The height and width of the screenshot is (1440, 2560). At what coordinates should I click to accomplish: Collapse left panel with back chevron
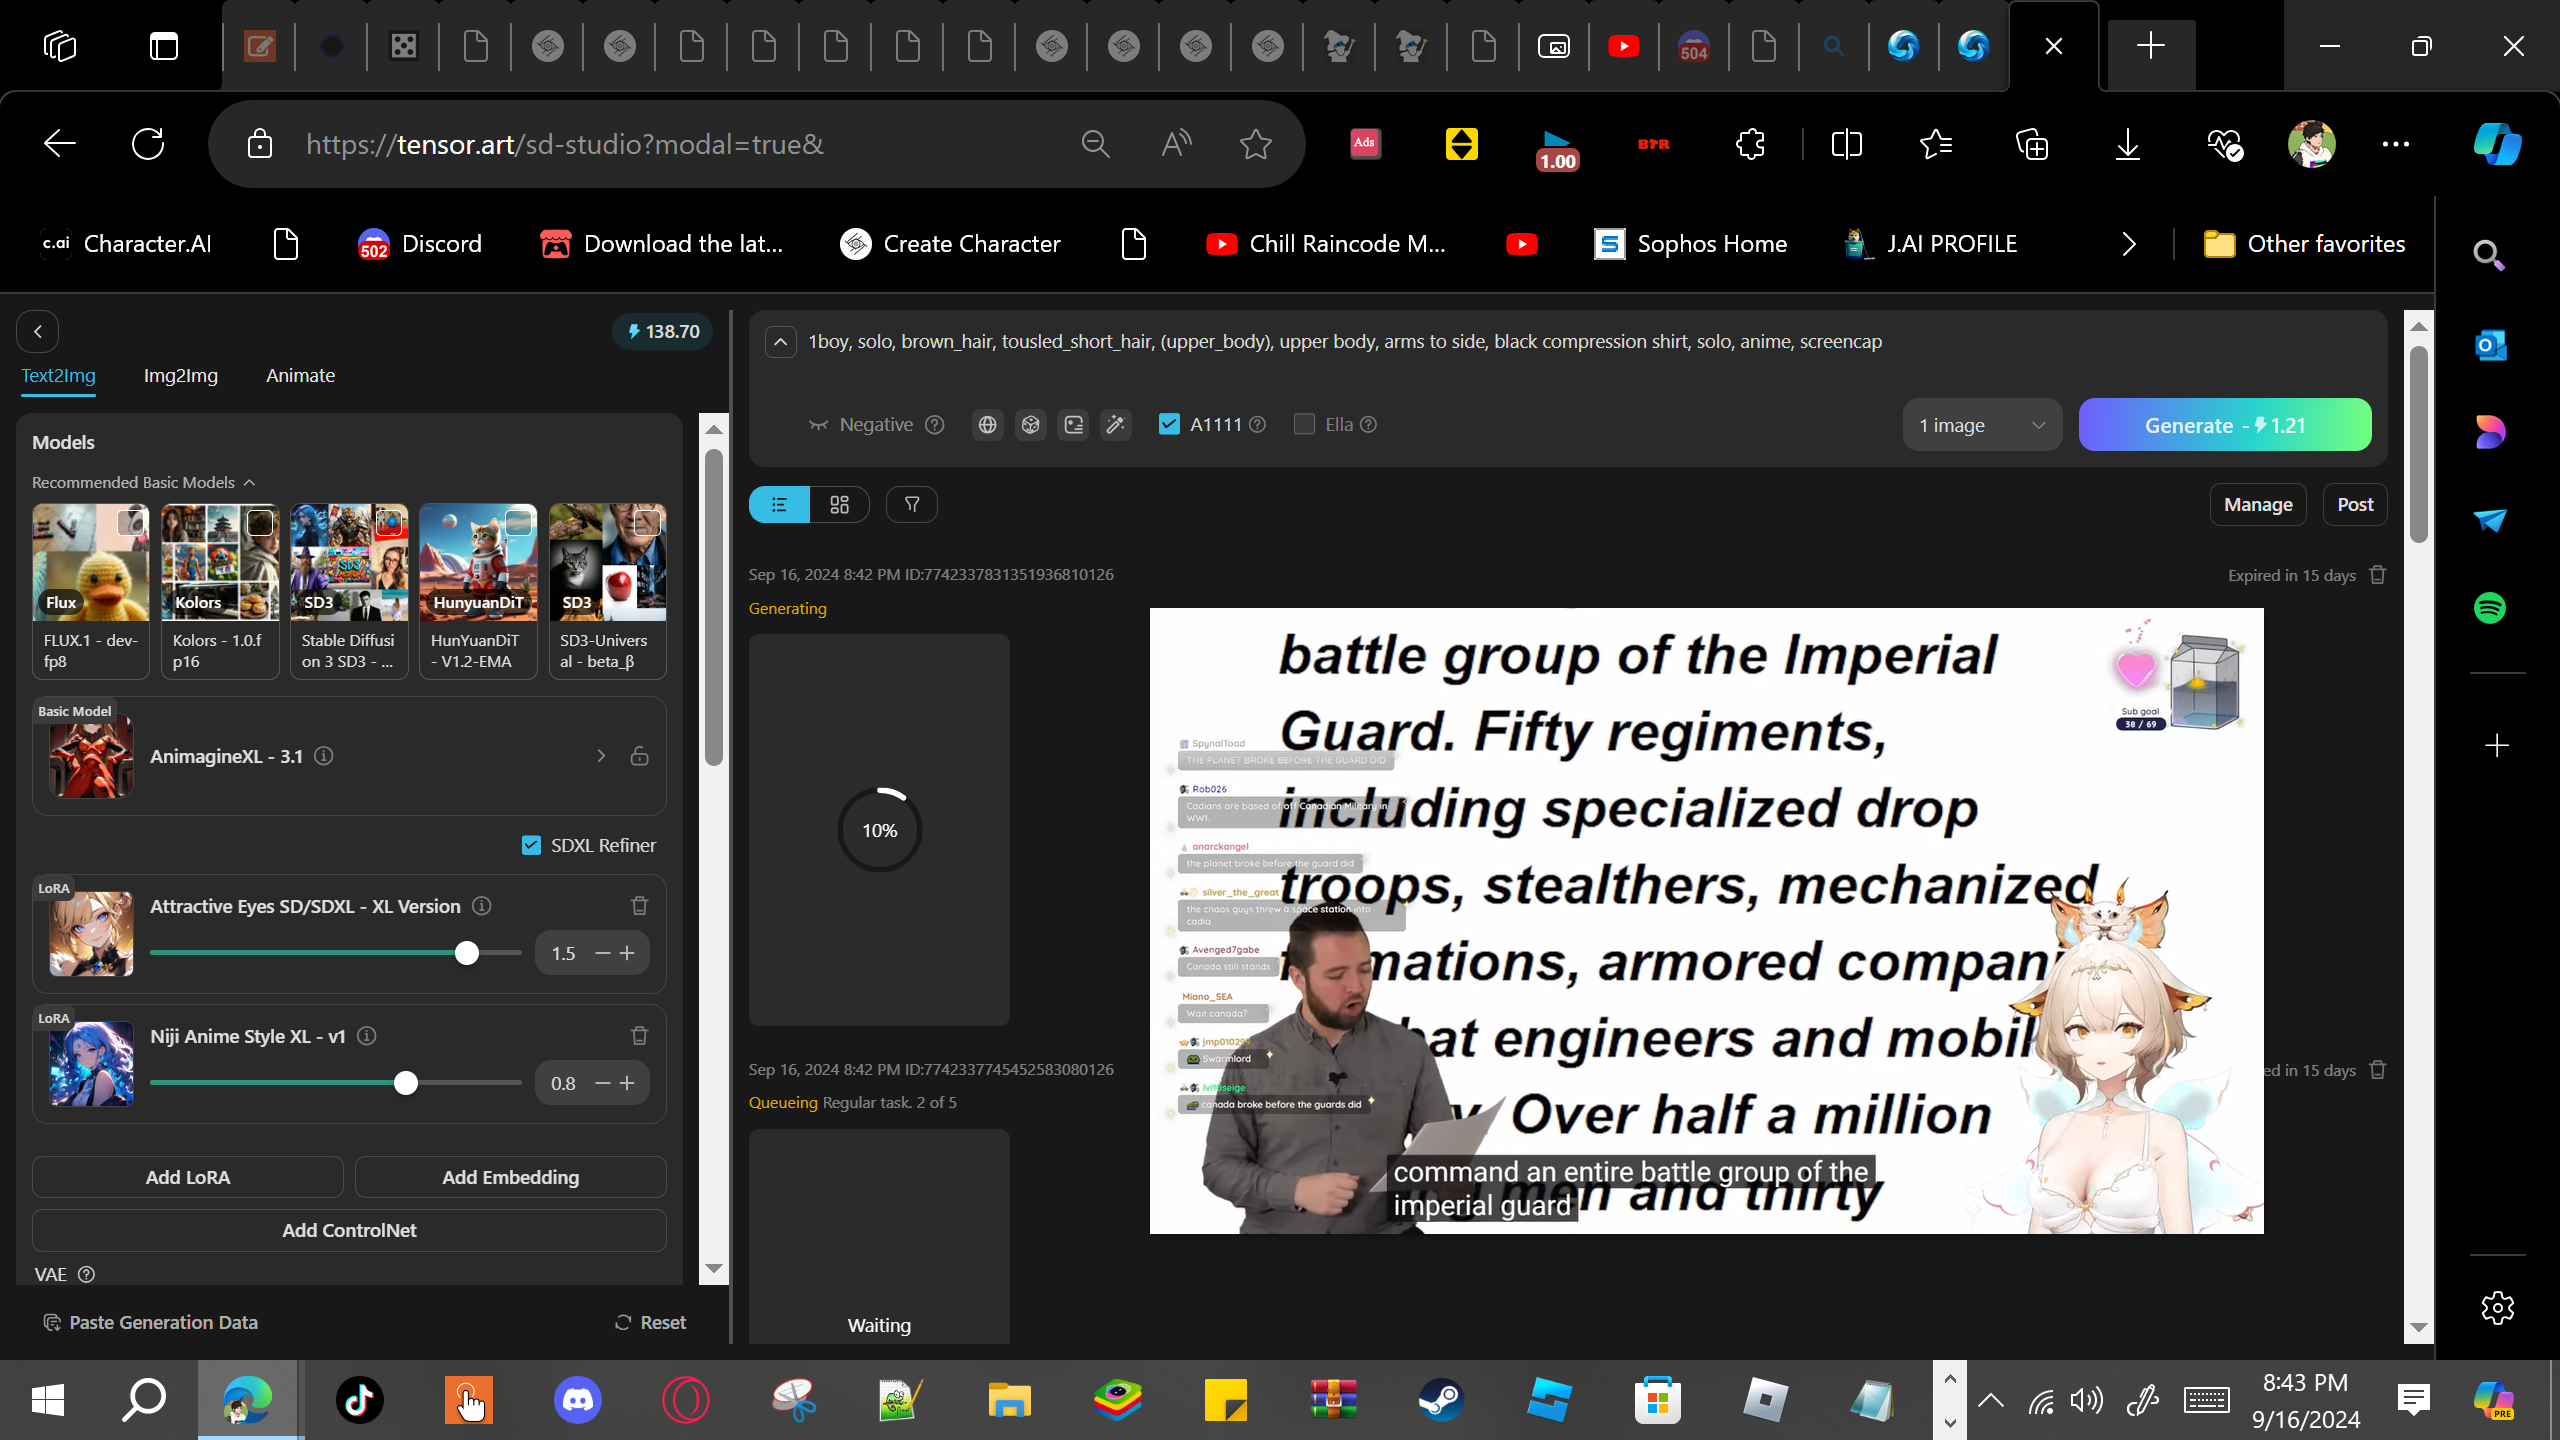(38, 331)
